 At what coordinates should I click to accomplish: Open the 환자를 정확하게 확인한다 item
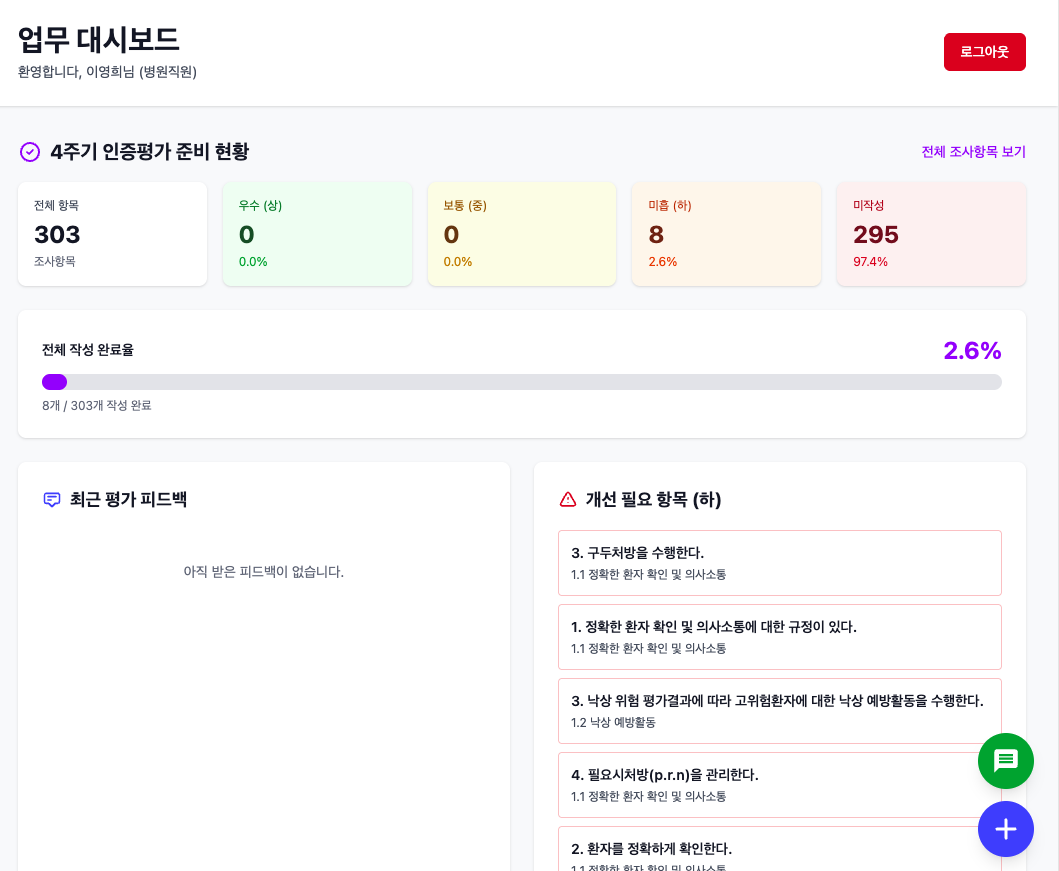tap(778, 855)
